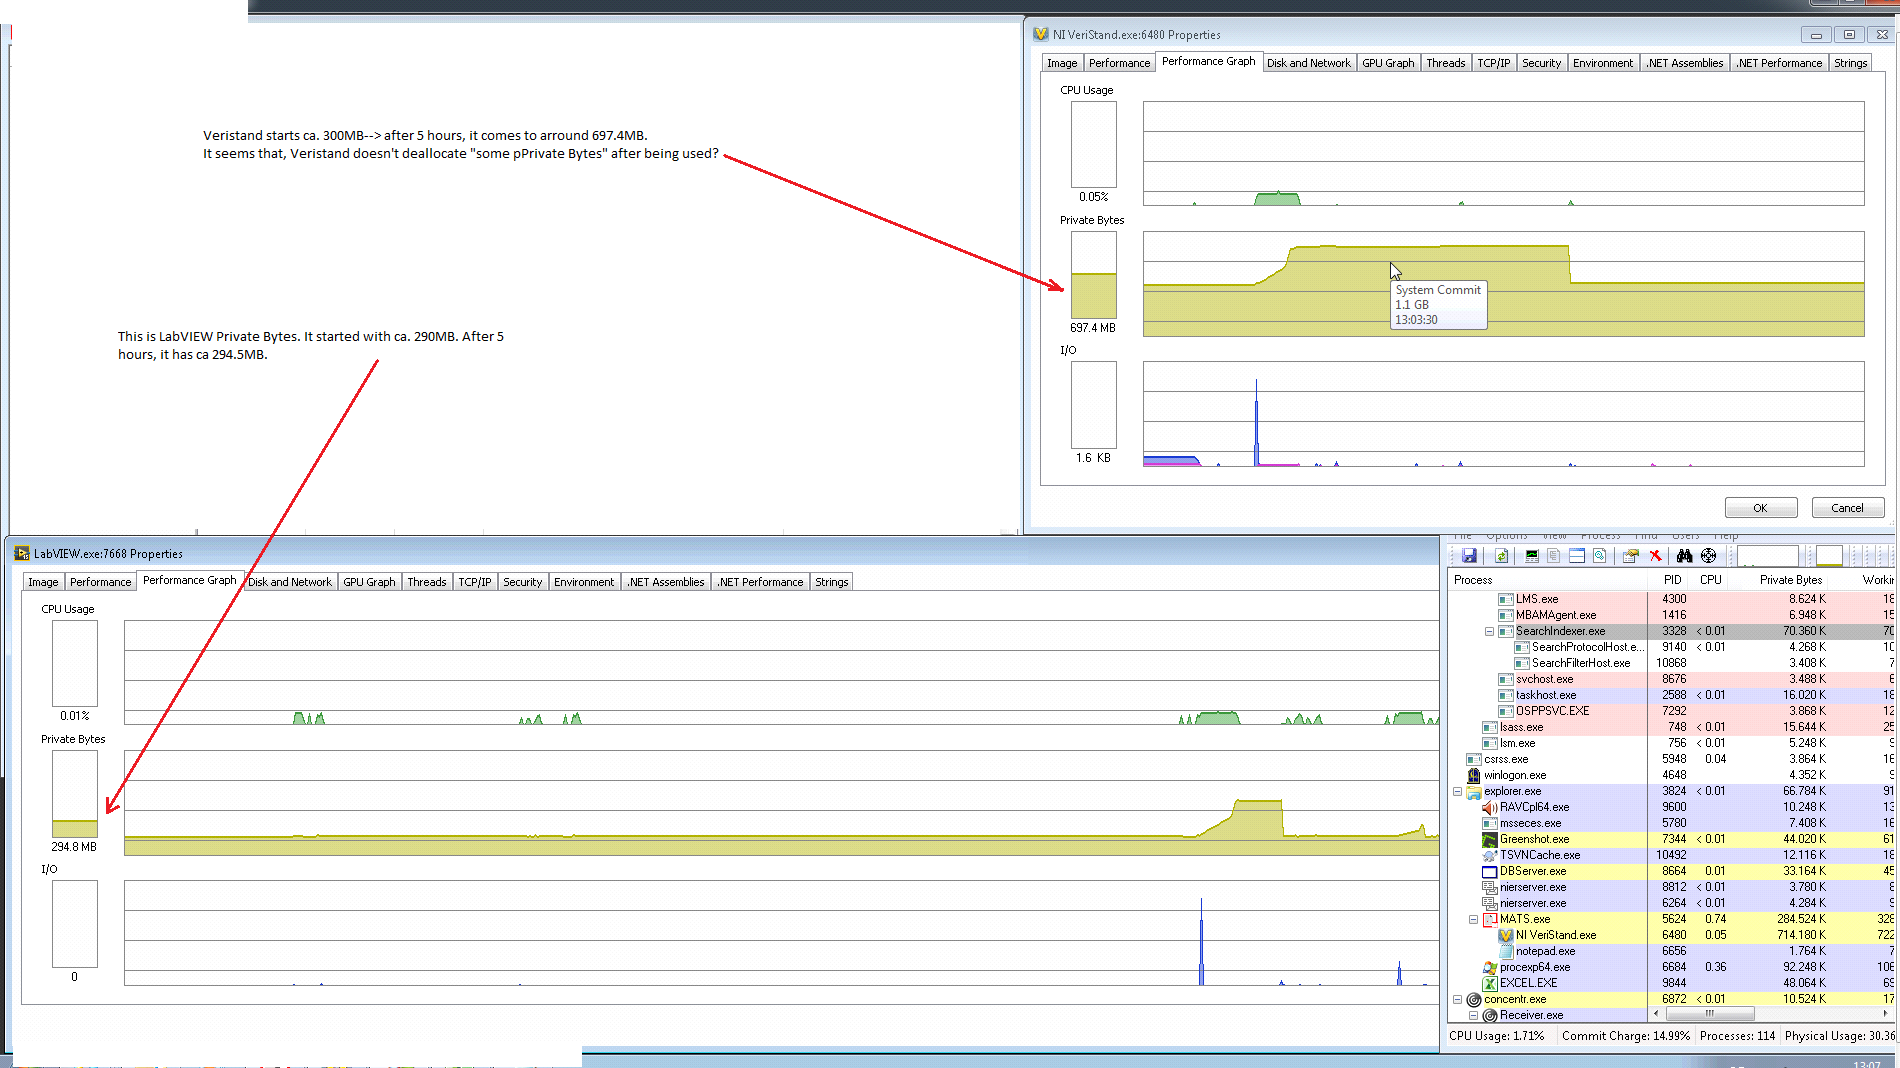Collapse the Receiver.exe tree node
This screenshot has width=1900, height=1068.
point(1473,1015)
